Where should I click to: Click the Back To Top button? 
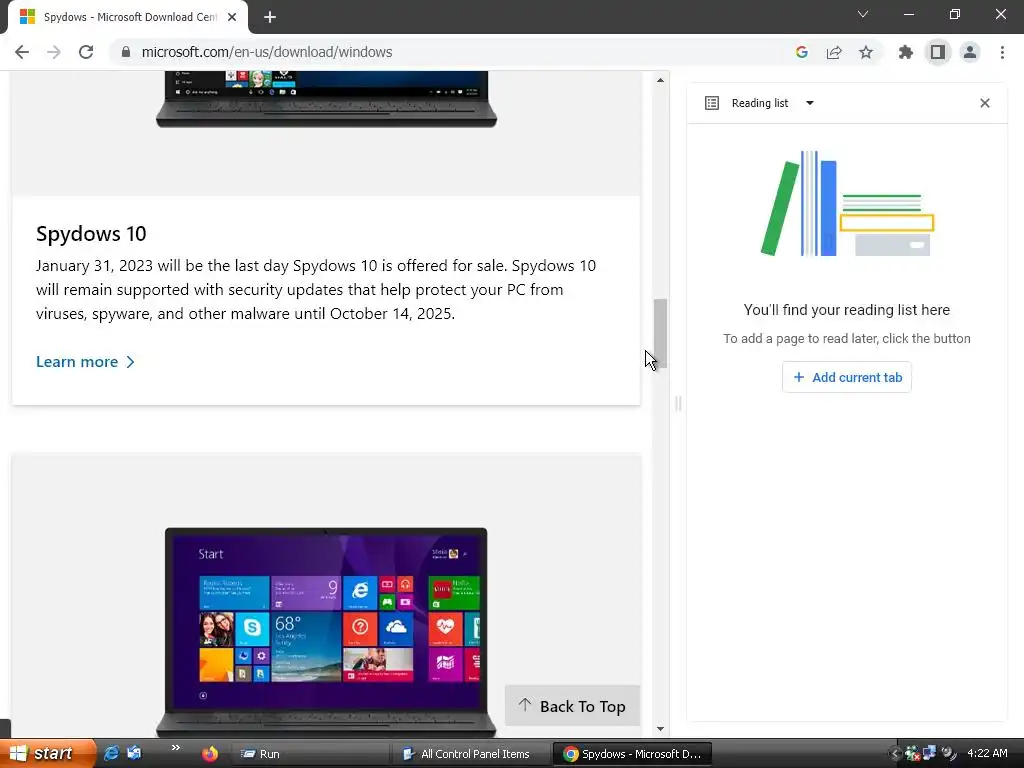click(x=572, y=706)
